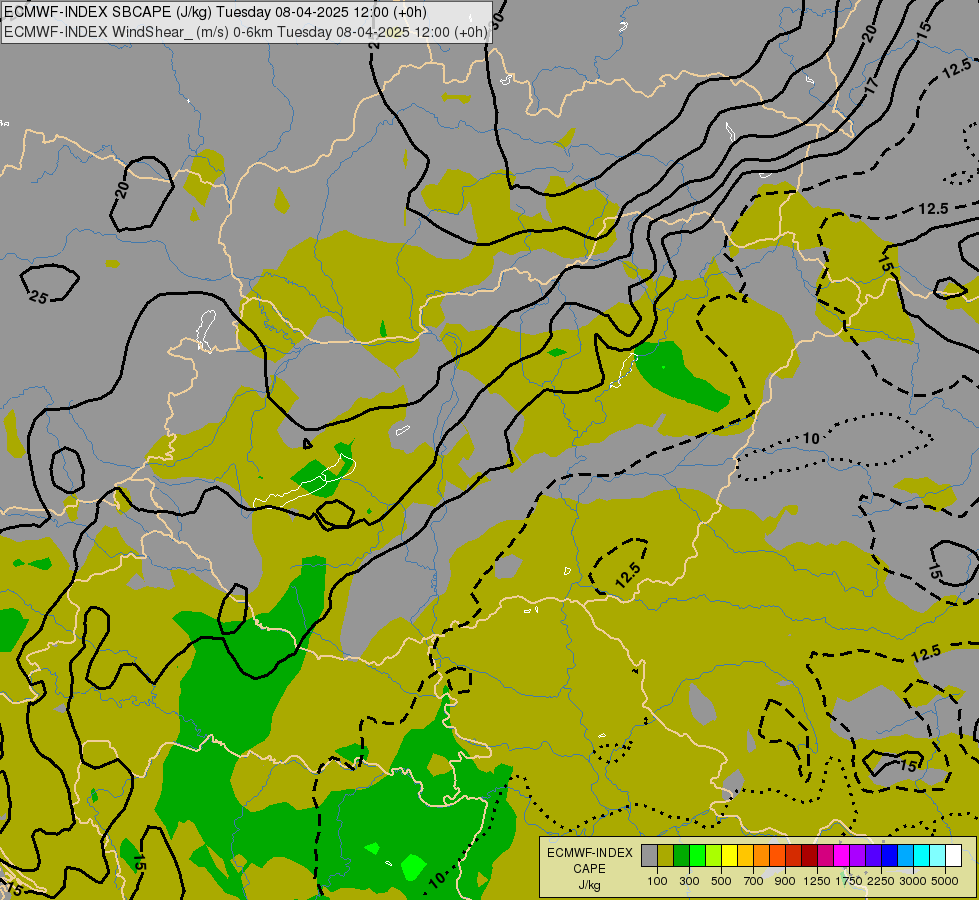The image size is (979, 900).
Task: Click the ECMWF-INDEX legend title
Action: point(590,853)
